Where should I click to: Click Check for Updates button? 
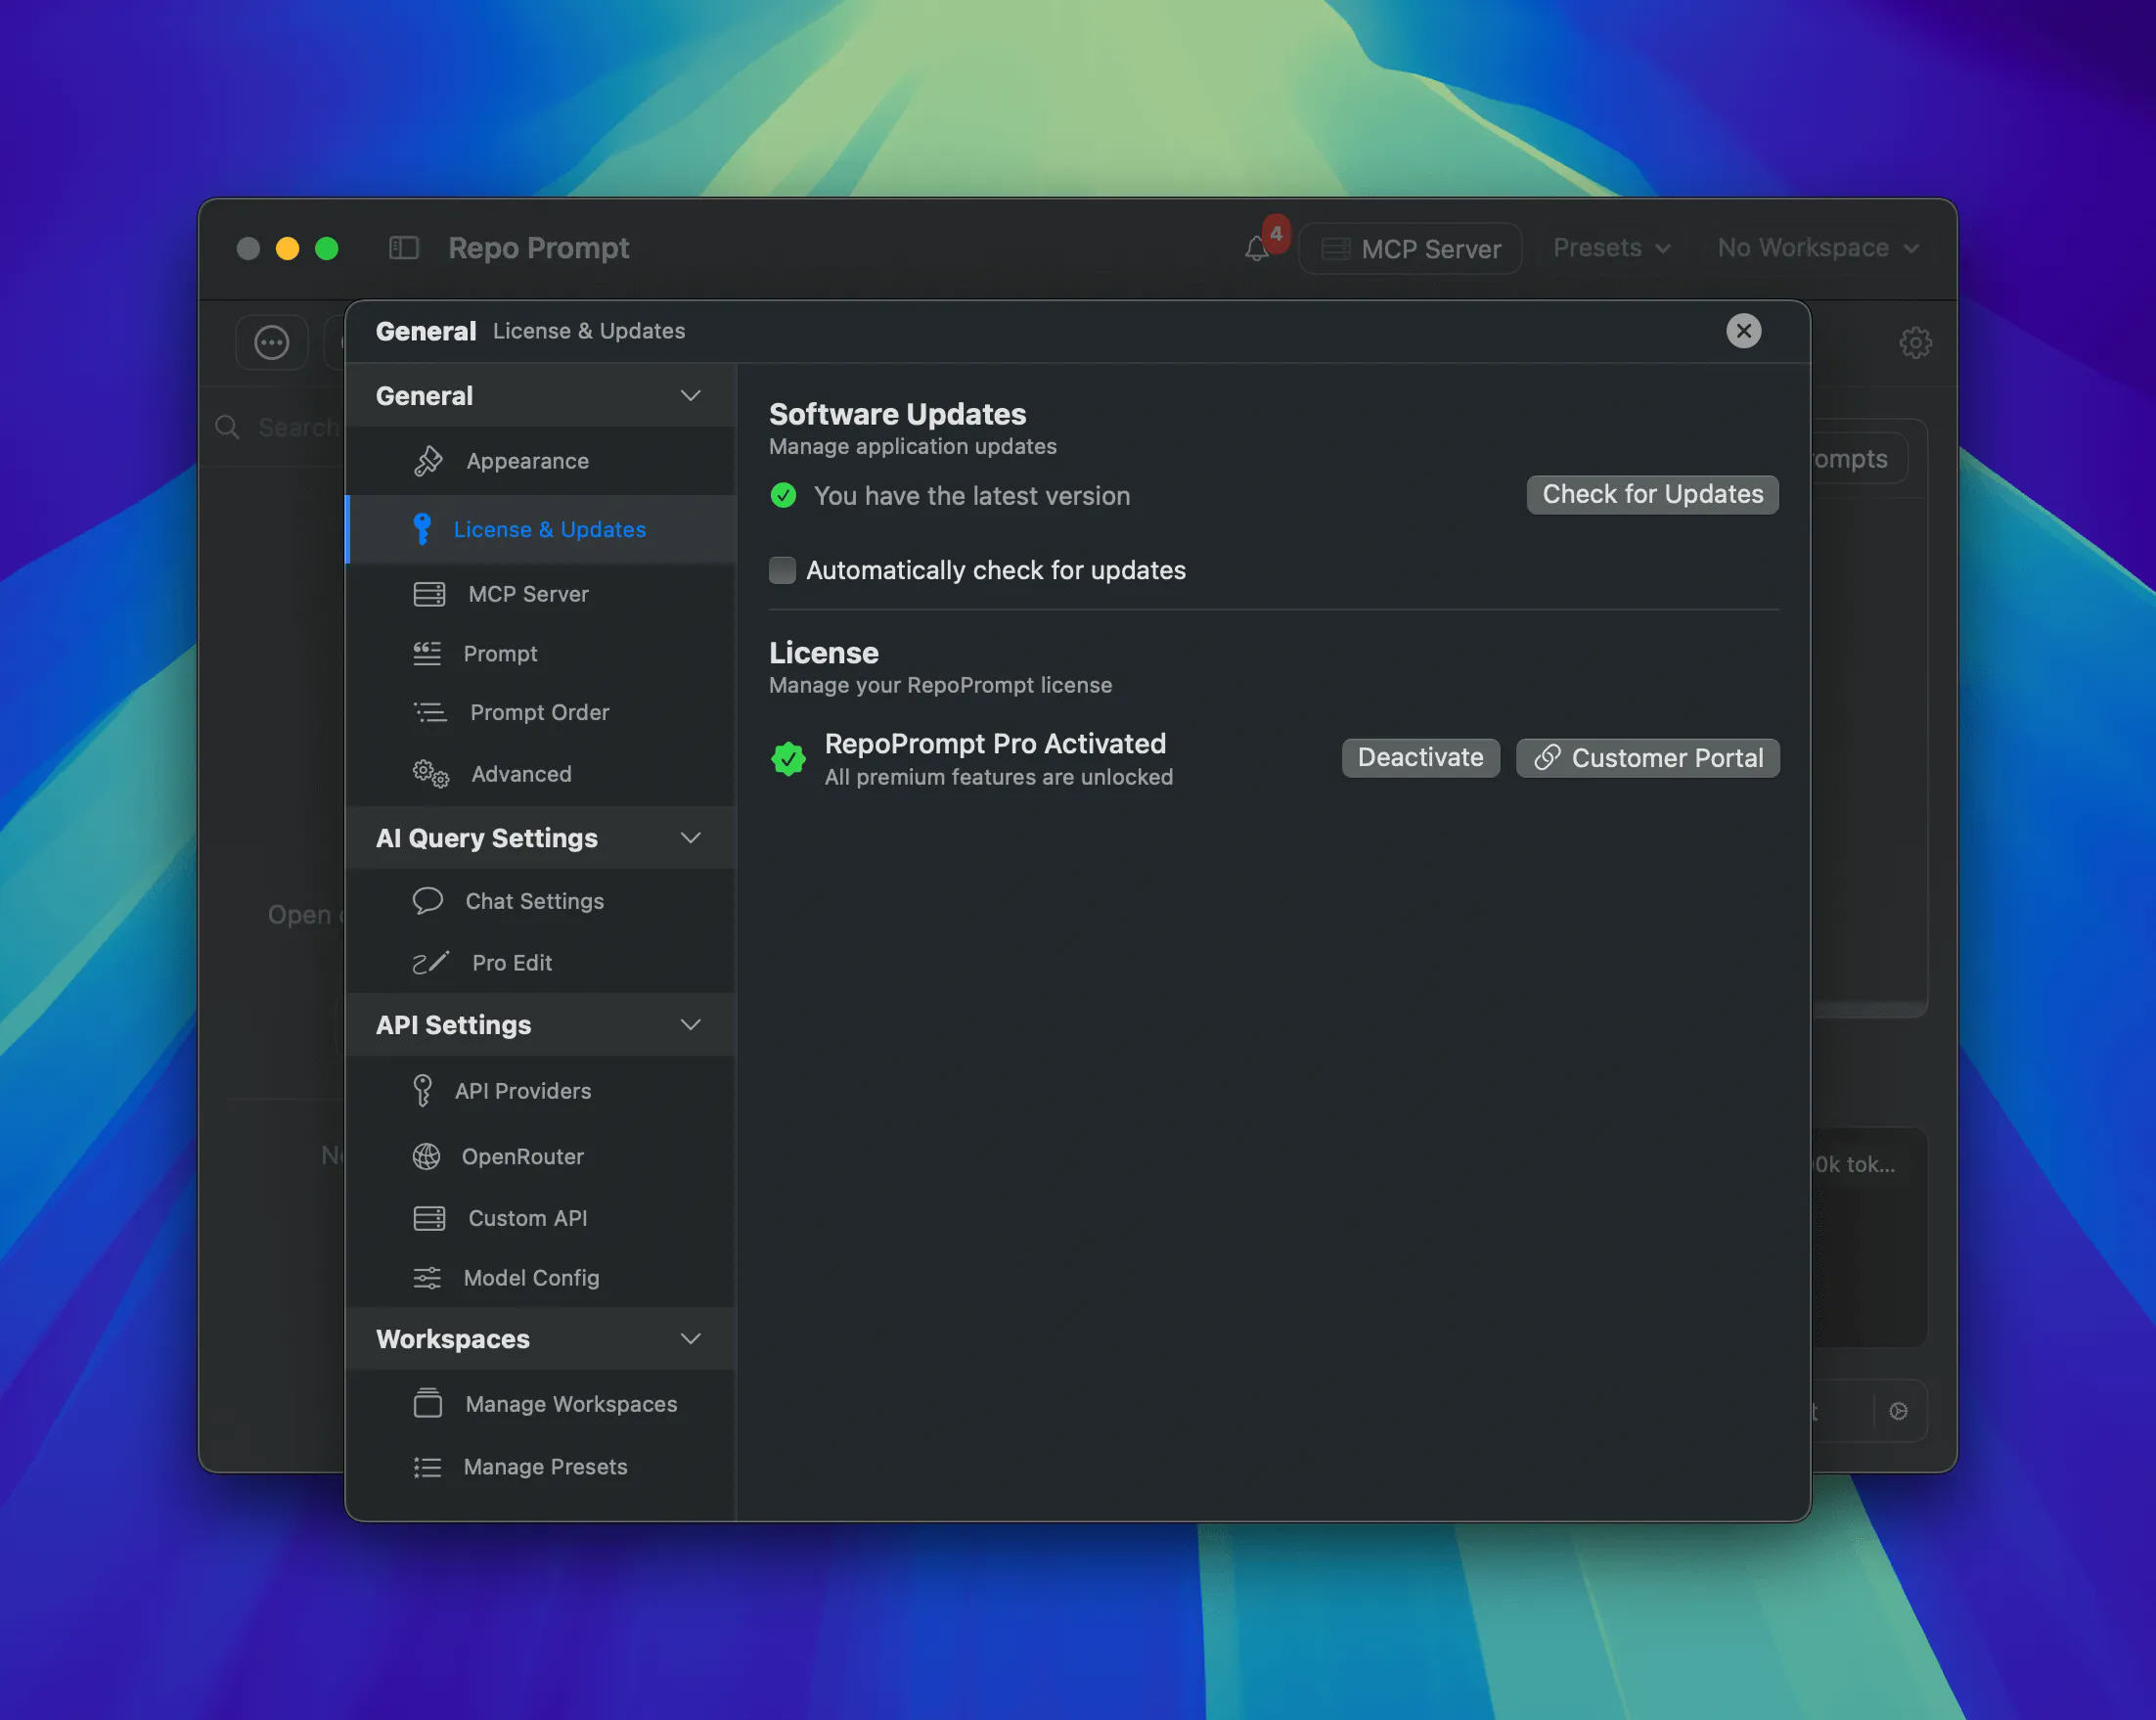tap(1652, 494)
